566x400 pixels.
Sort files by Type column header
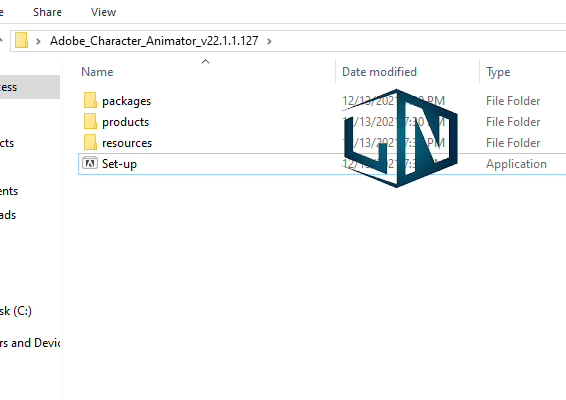tap(498, 72)
